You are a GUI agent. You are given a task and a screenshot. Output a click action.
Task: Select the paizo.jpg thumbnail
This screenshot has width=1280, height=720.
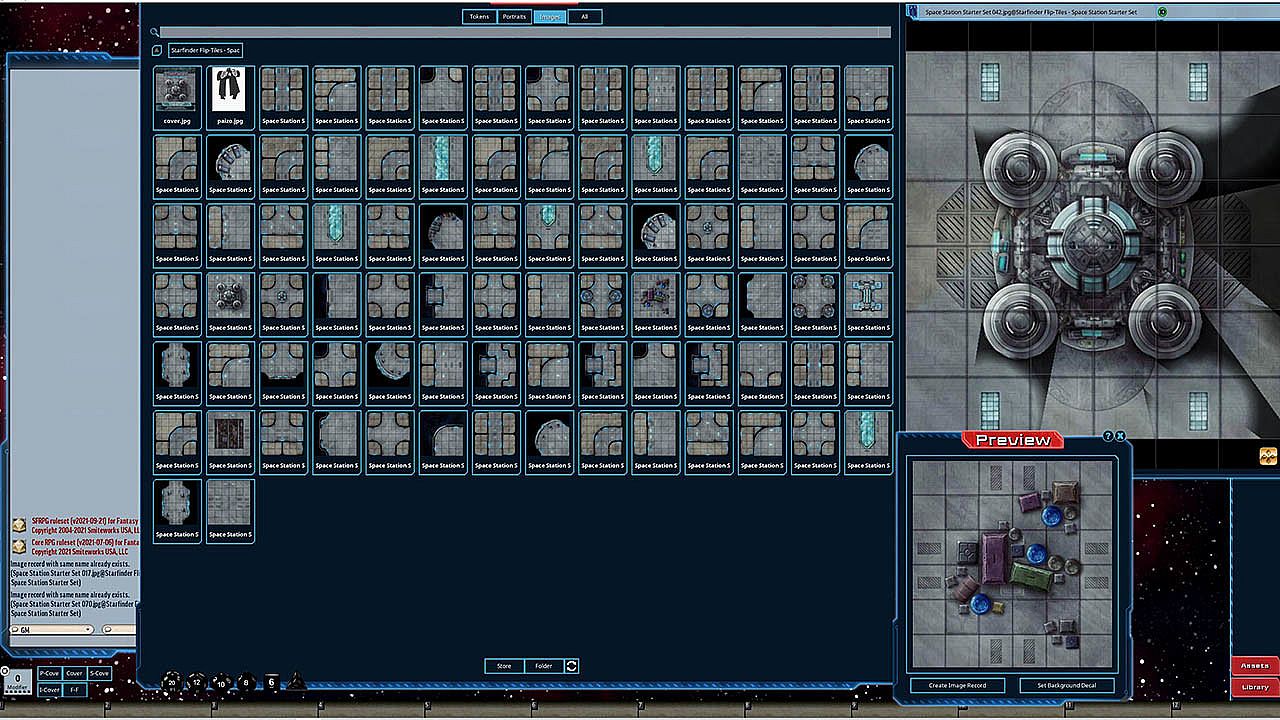pyautogui.click(x=230, y=97)
